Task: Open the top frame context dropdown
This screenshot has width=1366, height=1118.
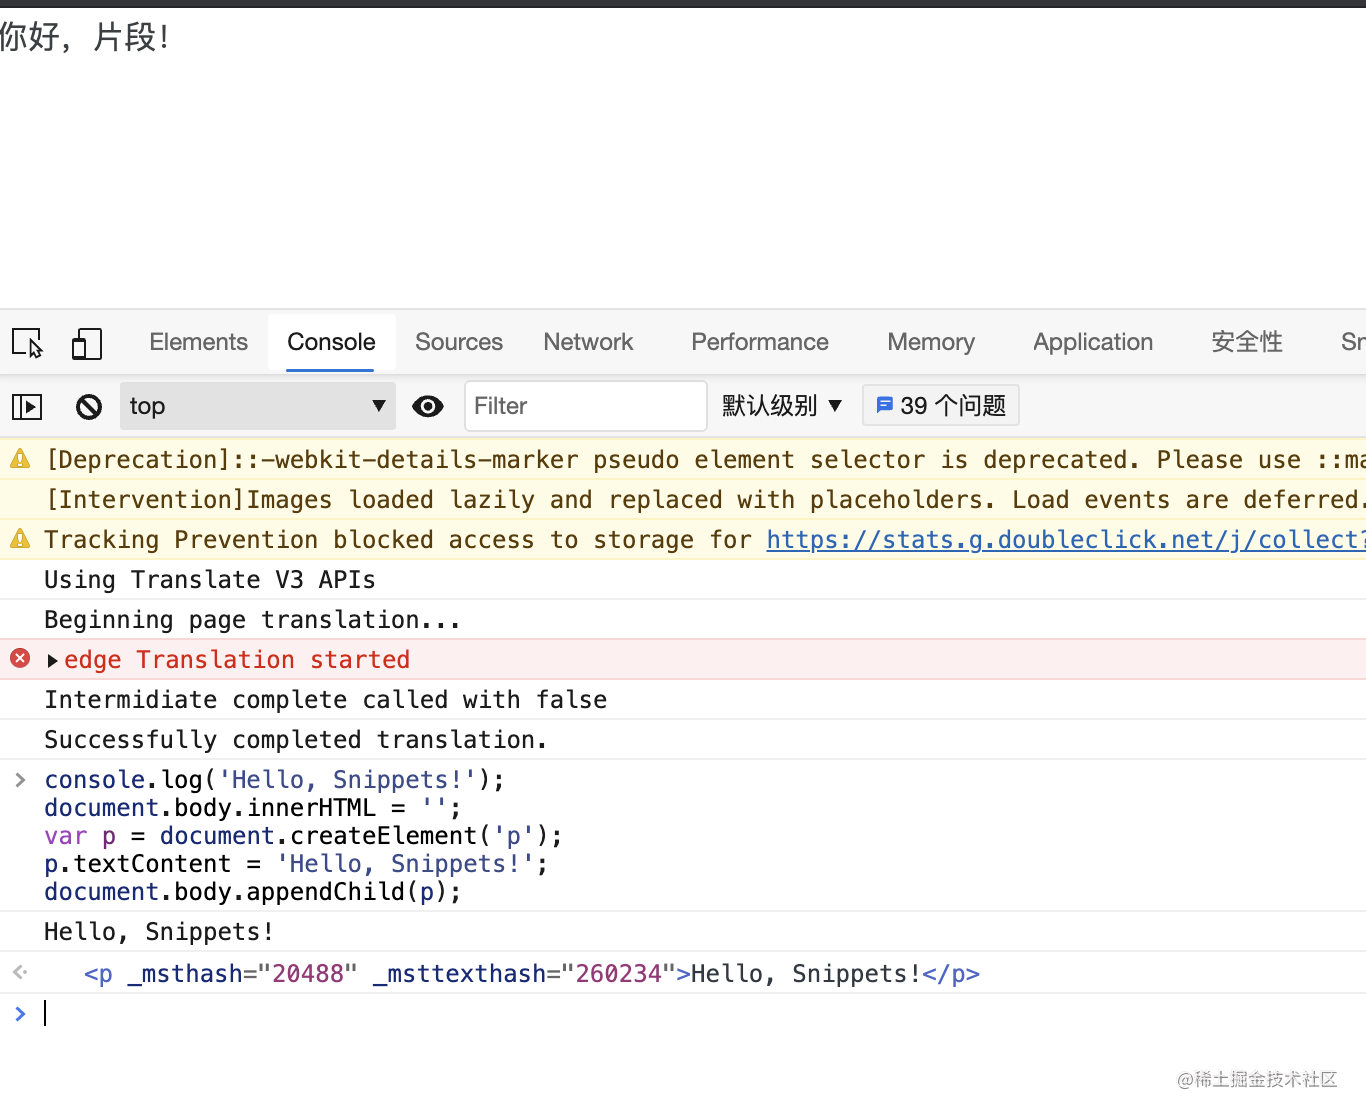Action: coord(257,406)
